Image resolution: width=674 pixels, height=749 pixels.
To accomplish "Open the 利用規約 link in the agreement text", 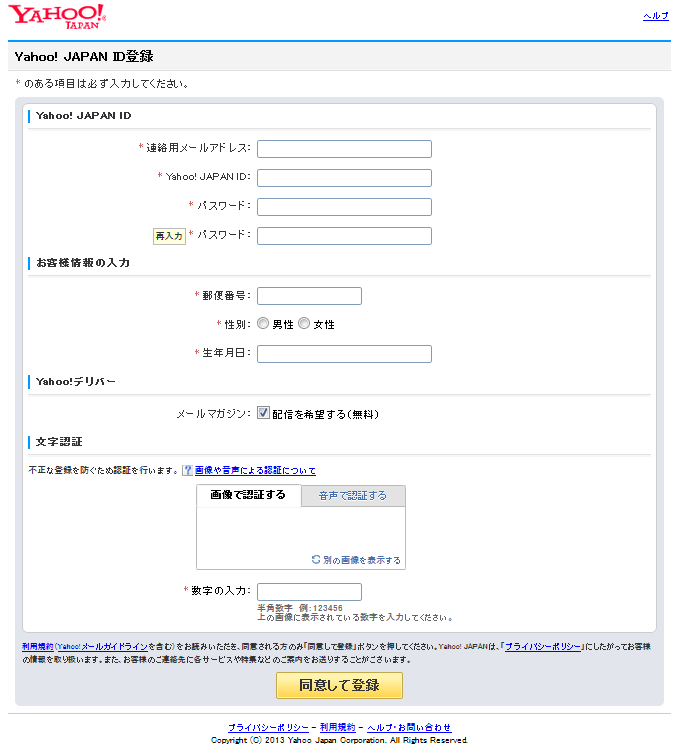I will (x=38, y=646).
